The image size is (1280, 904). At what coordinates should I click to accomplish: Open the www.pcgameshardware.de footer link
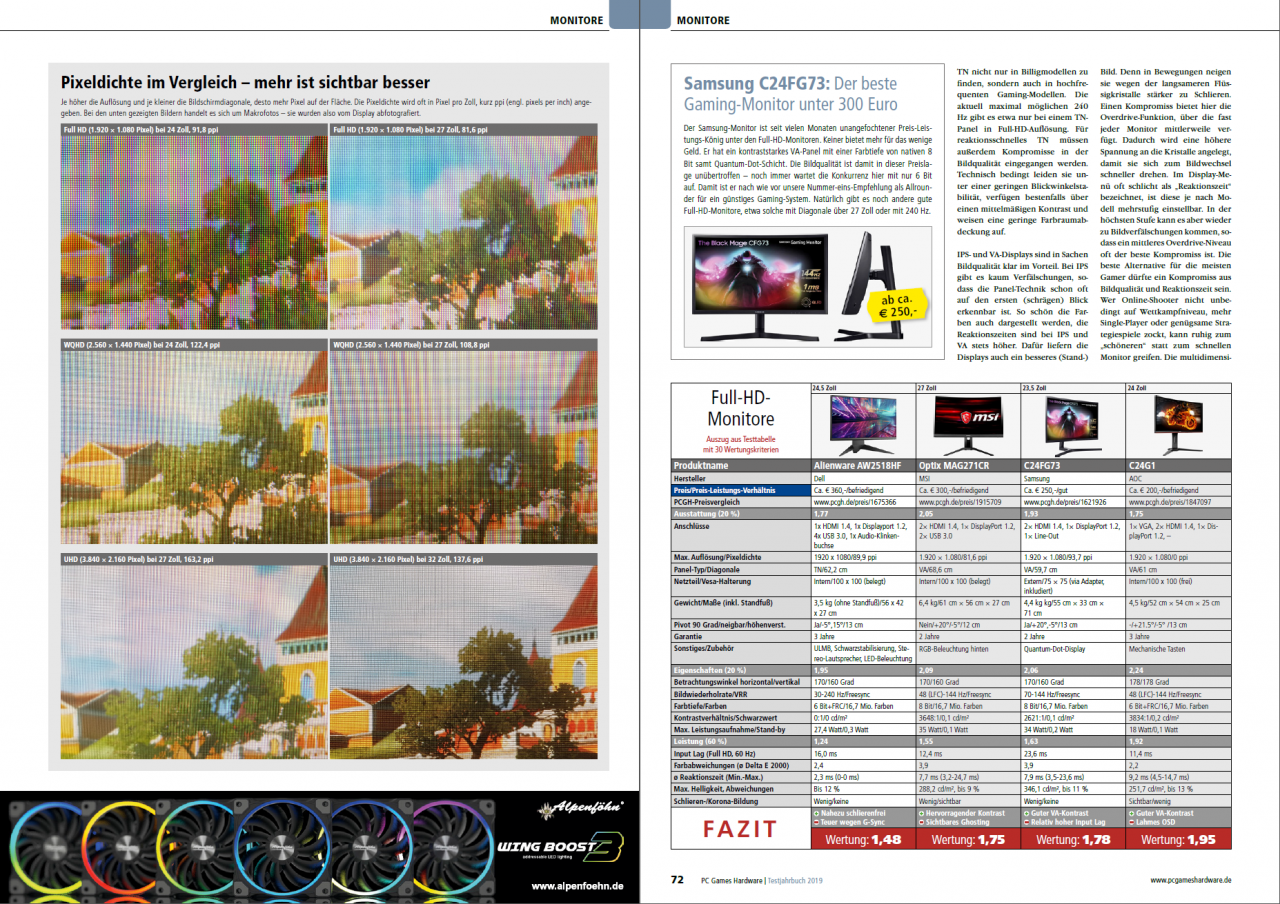pyautogui.click(x=1191, y=880)
